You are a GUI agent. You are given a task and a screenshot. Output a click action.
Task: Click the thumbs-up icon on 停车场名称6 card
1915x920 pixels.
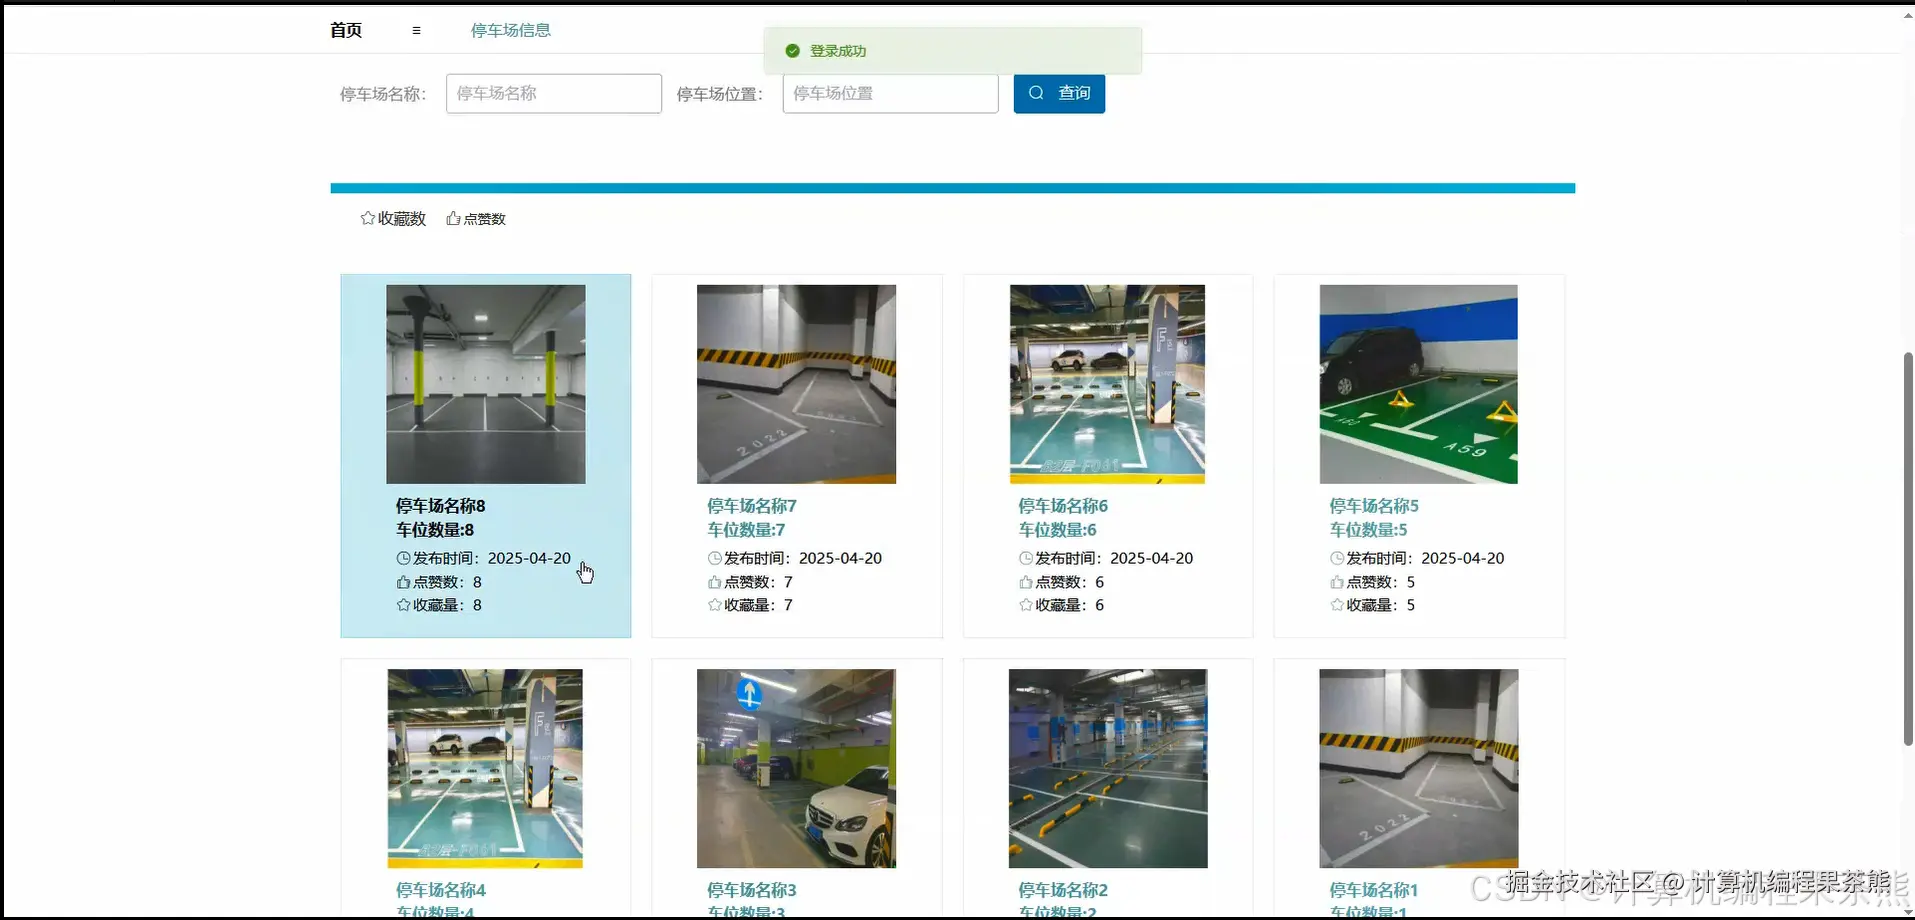[1026, 582]
